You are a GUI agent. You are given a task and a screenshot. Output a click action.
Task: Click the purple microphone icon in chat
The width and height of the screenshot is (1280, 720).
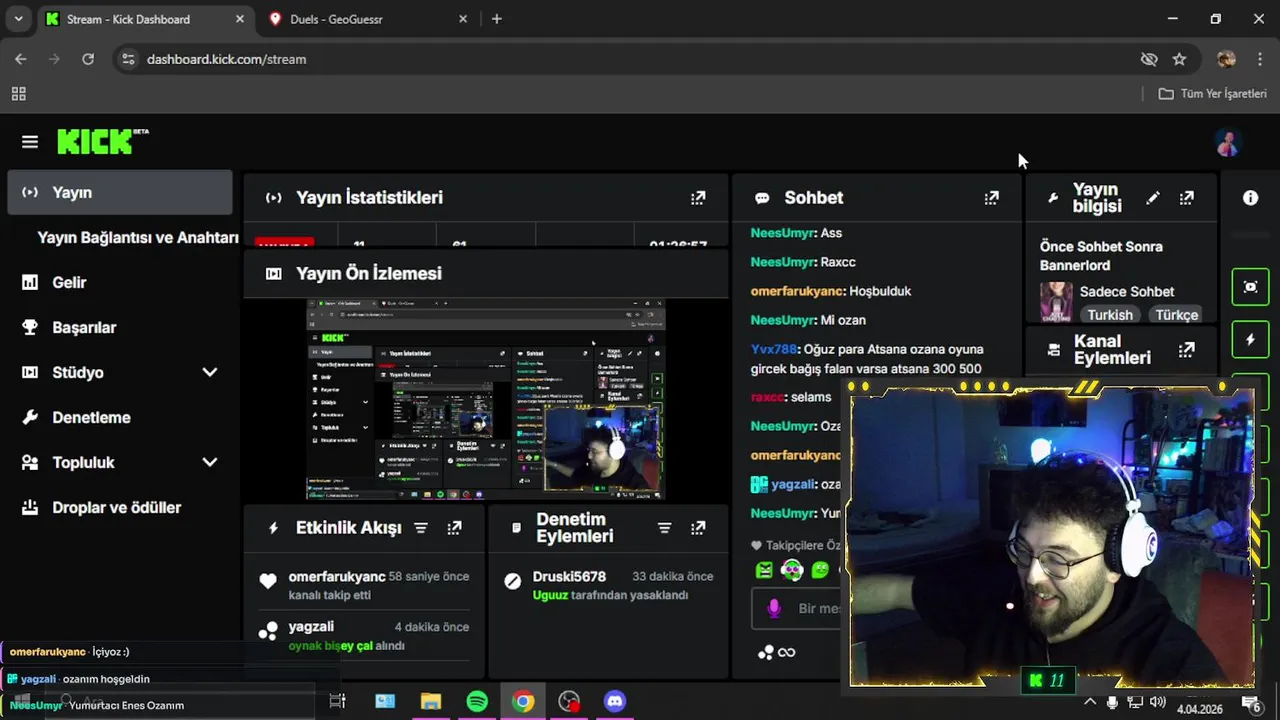[773, 608]
